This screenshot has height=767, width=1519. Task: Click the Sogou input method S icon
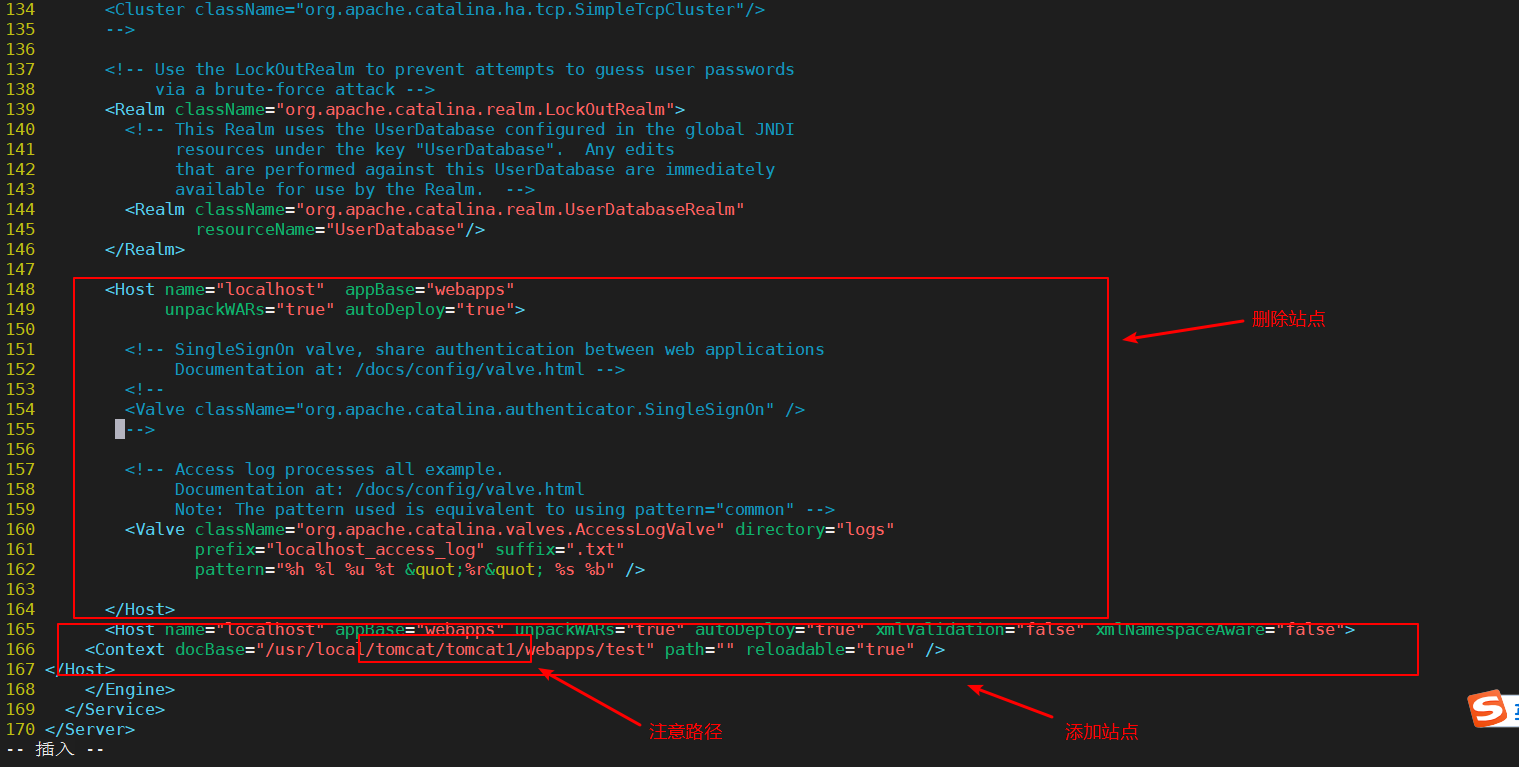[x=1487, y=709]
